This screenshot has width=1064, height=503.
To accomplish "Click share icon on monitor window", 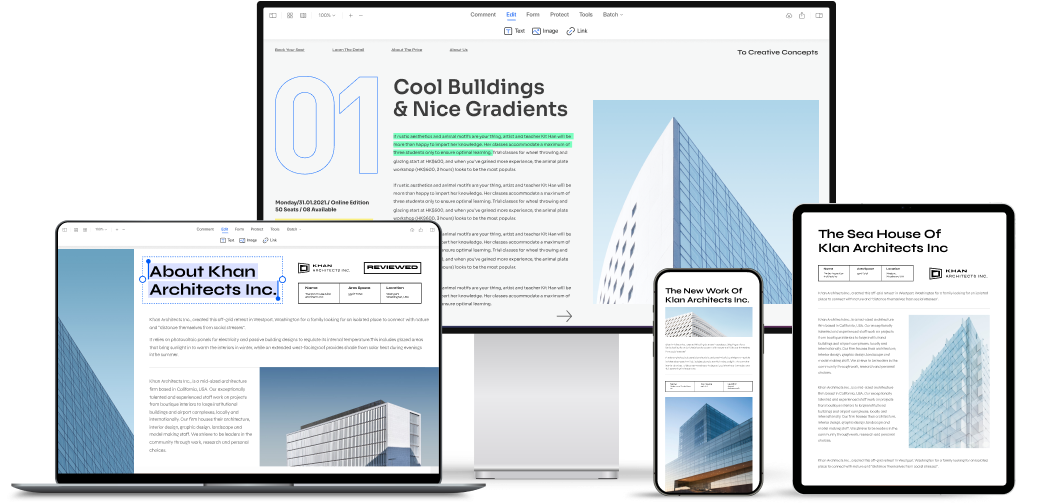I will click(x=802, y=15).
